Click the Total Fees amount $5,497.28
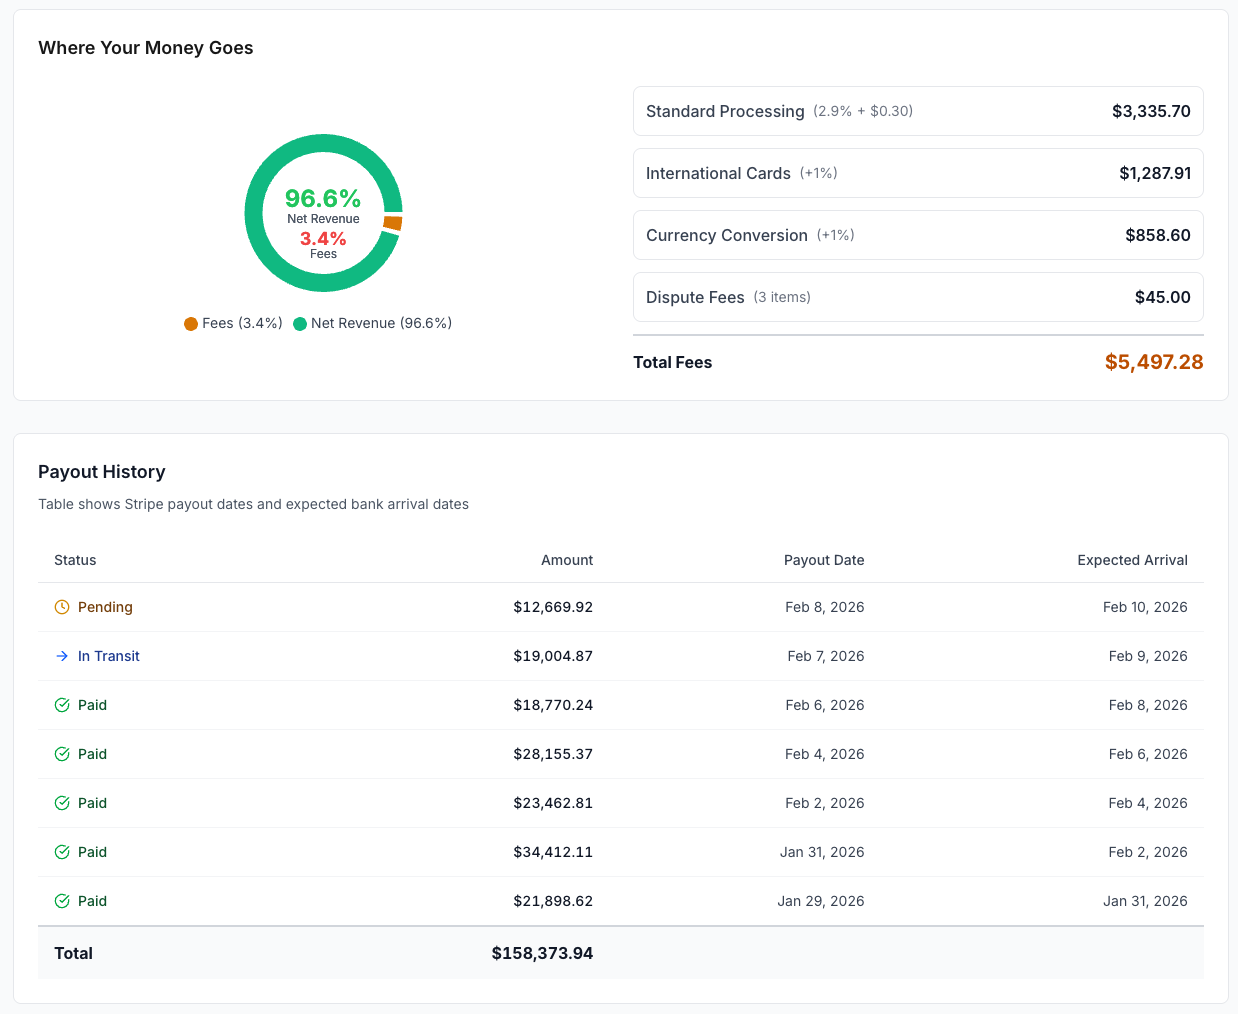Viewport: 1238px width, 1014px height. [1154, 362]
